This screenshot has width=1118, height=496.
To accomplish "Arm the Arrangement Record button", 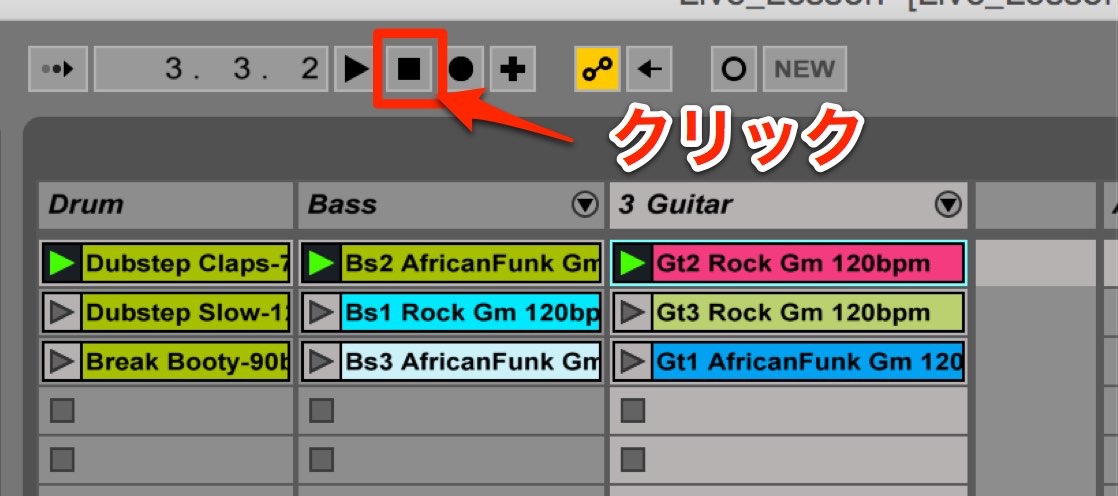I will point(461,69).
